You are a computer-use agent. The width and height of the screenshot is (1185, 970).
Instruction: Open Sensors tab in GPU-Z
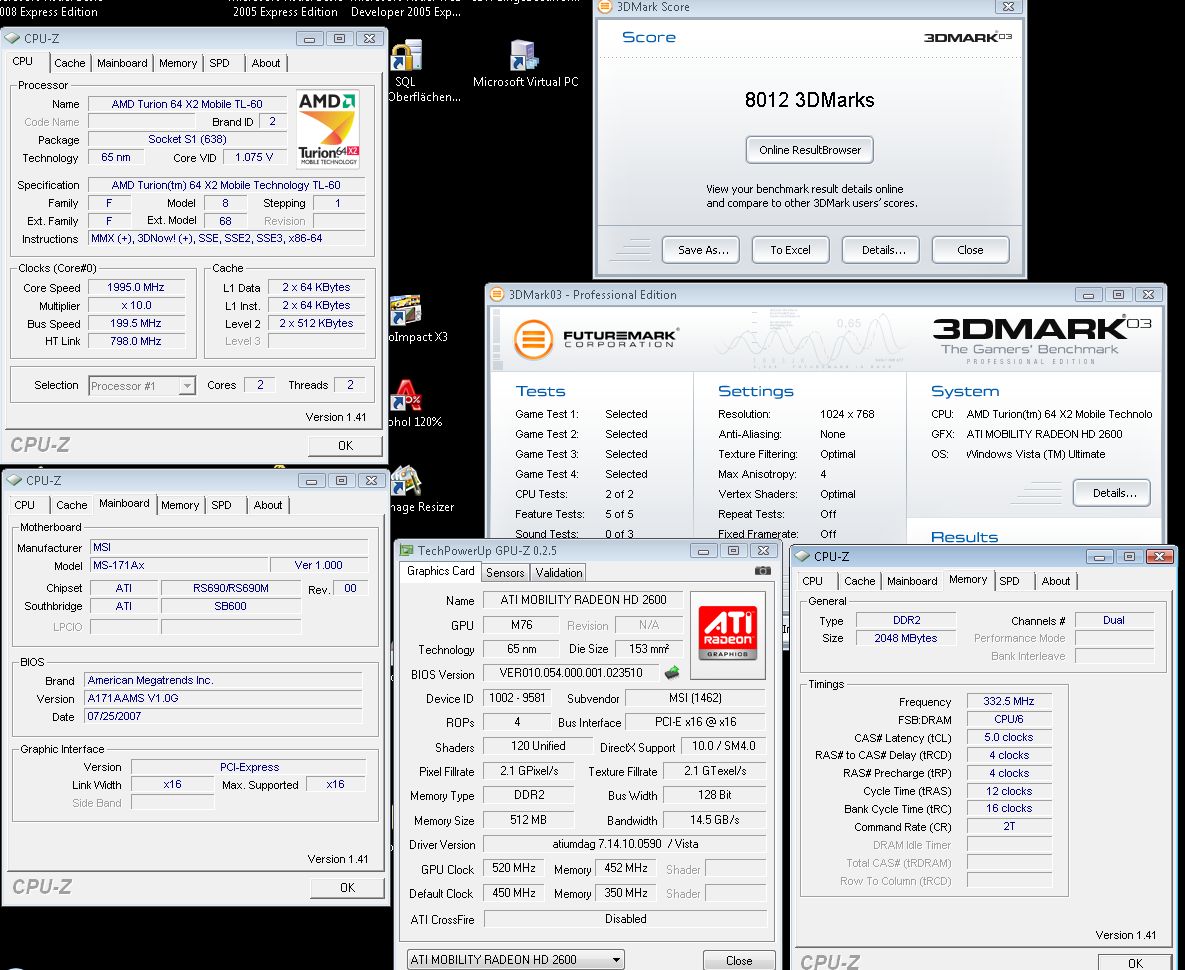(x=505, y=573)
